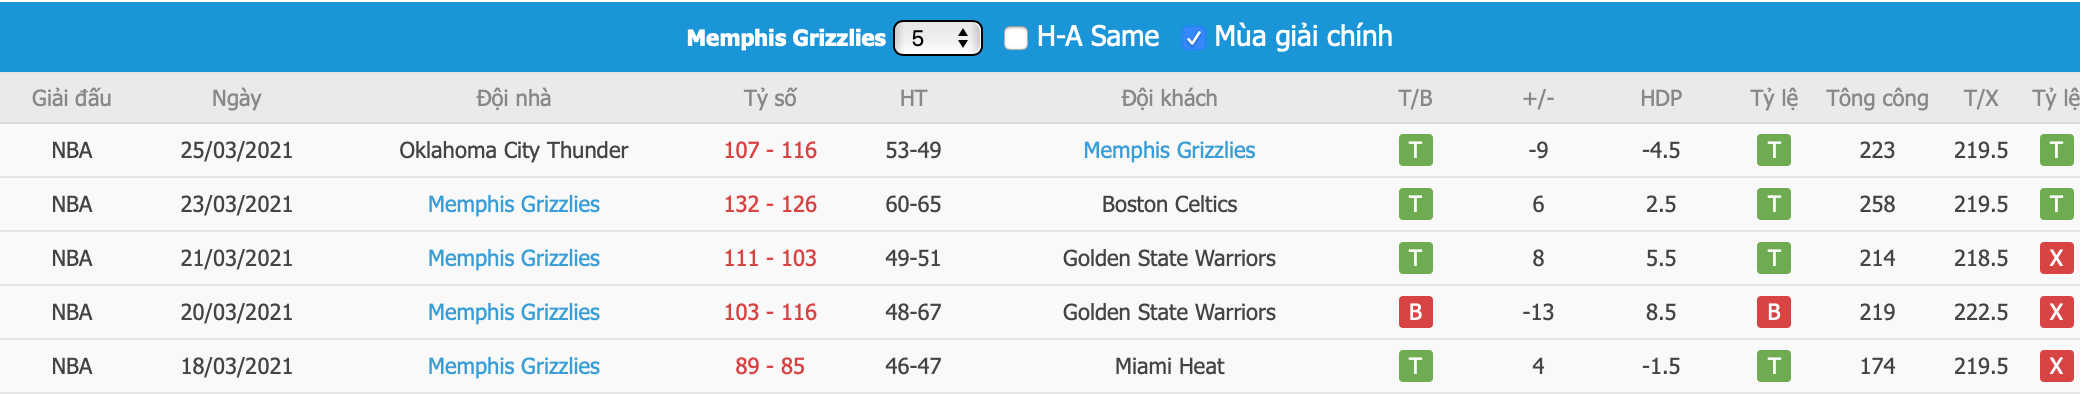Click the red X over/under badge for 21/03/2021

2056,258
